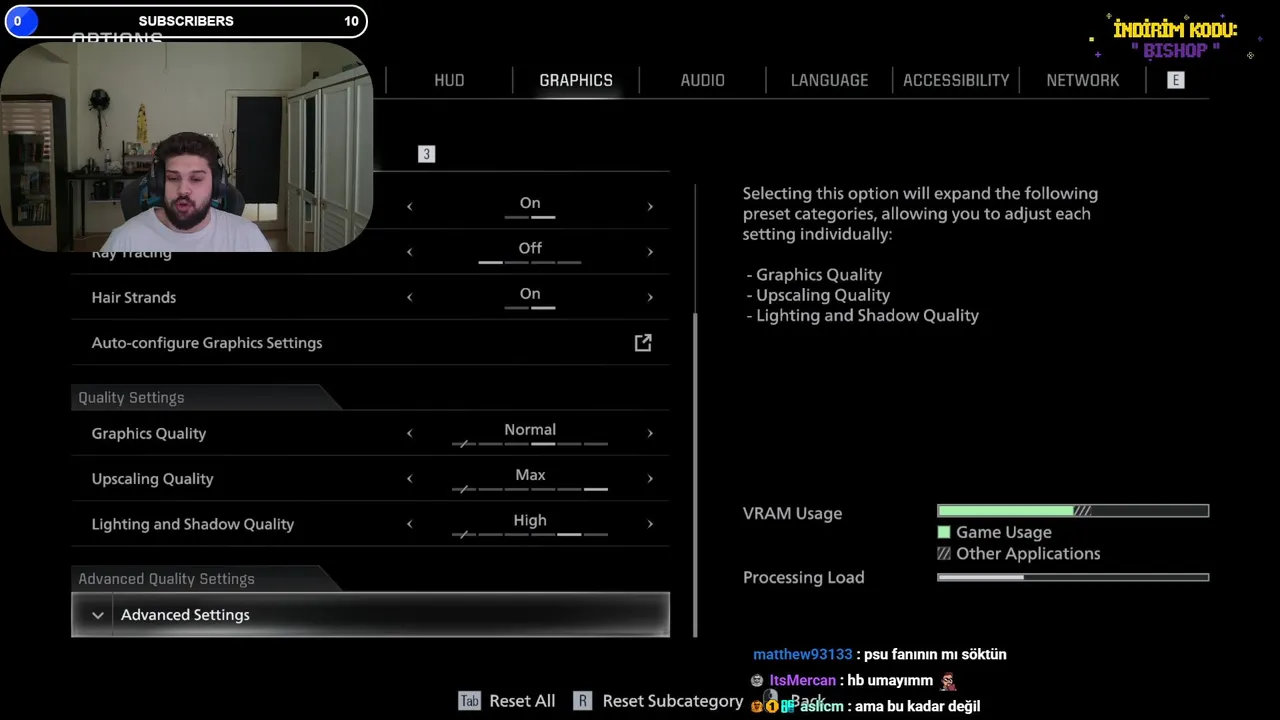
Task: Click 'İNDİRİM KODU: BISHOP' overlay text
Action: coord(1175,39)
